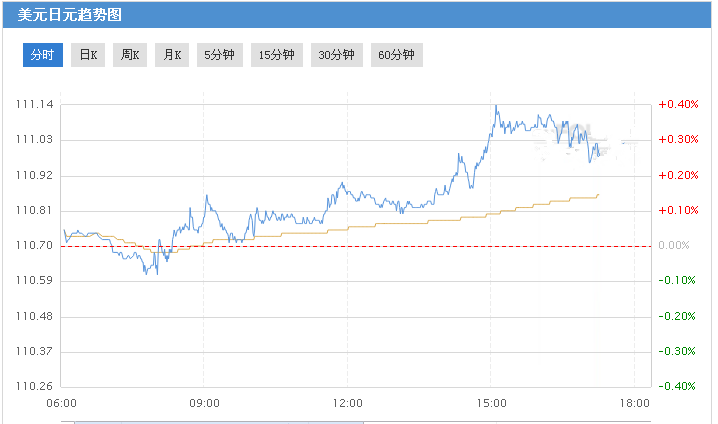Click the +0.40% percentage axis label
718x424 pixels.
pyautogui.click(x=676, y=105)
